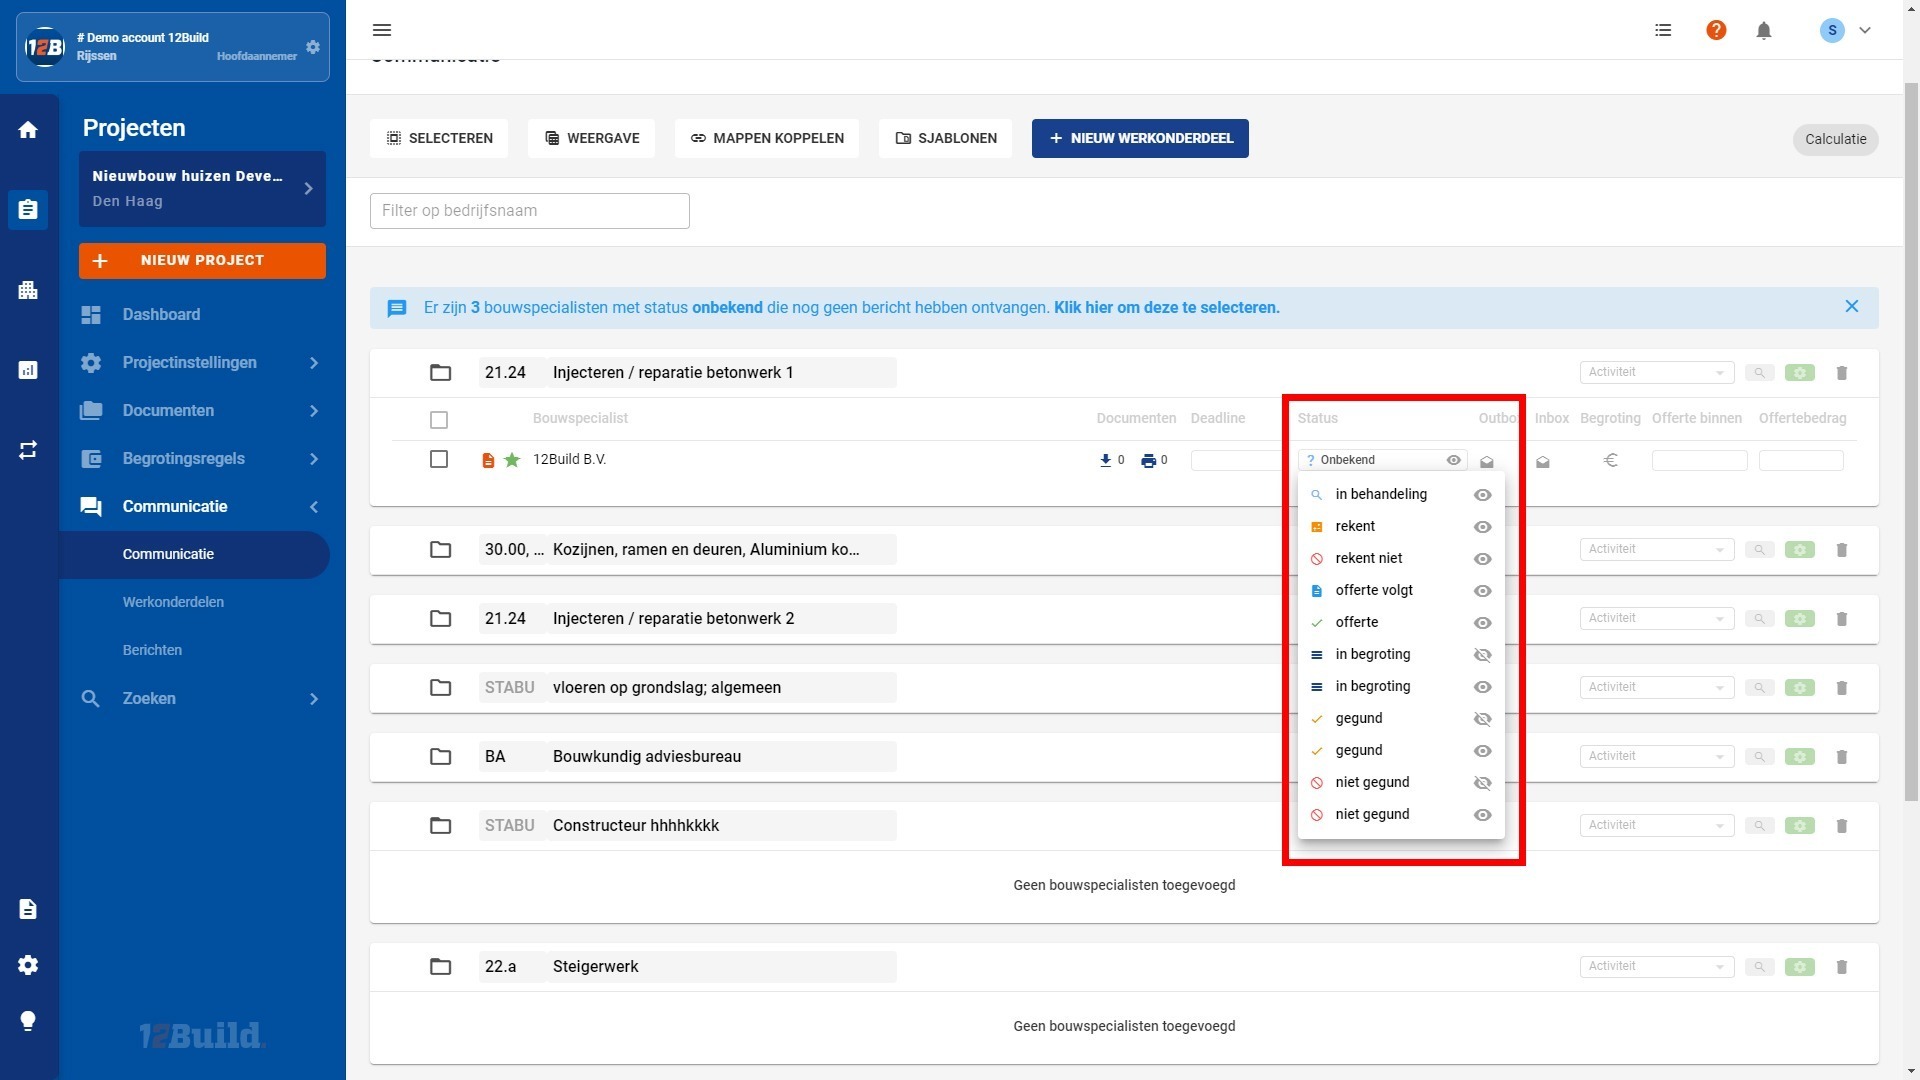This screenshot has width=1920, height=1080.
Task: Open the SJABLONEN templates button
Action: coord(945,139)
